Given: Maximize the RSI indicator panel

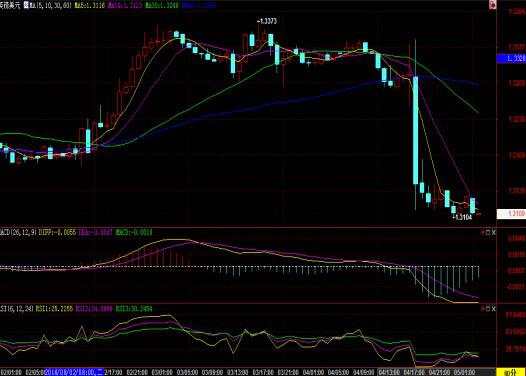Looking at the screenshot, I should click(x=488, y=309).
